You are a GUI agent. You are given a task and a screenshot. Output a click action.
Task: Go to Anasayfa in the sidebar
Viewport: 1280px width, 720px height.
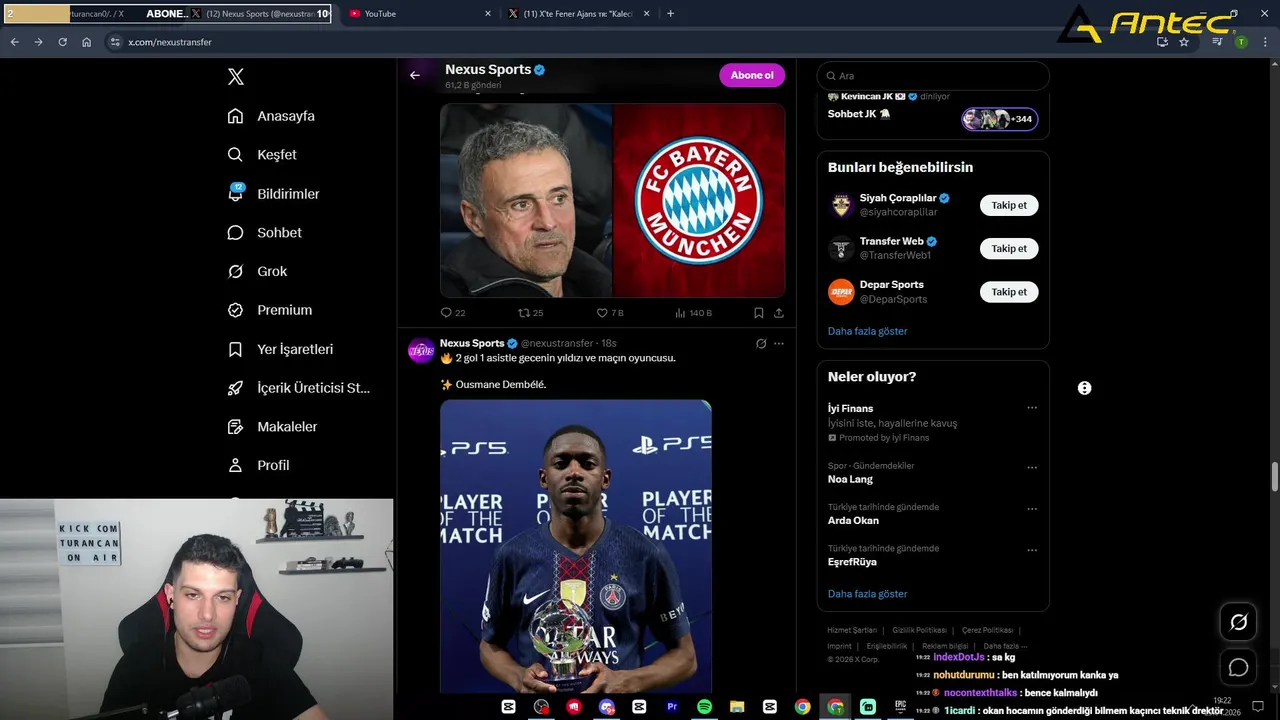tap(271, 116)
